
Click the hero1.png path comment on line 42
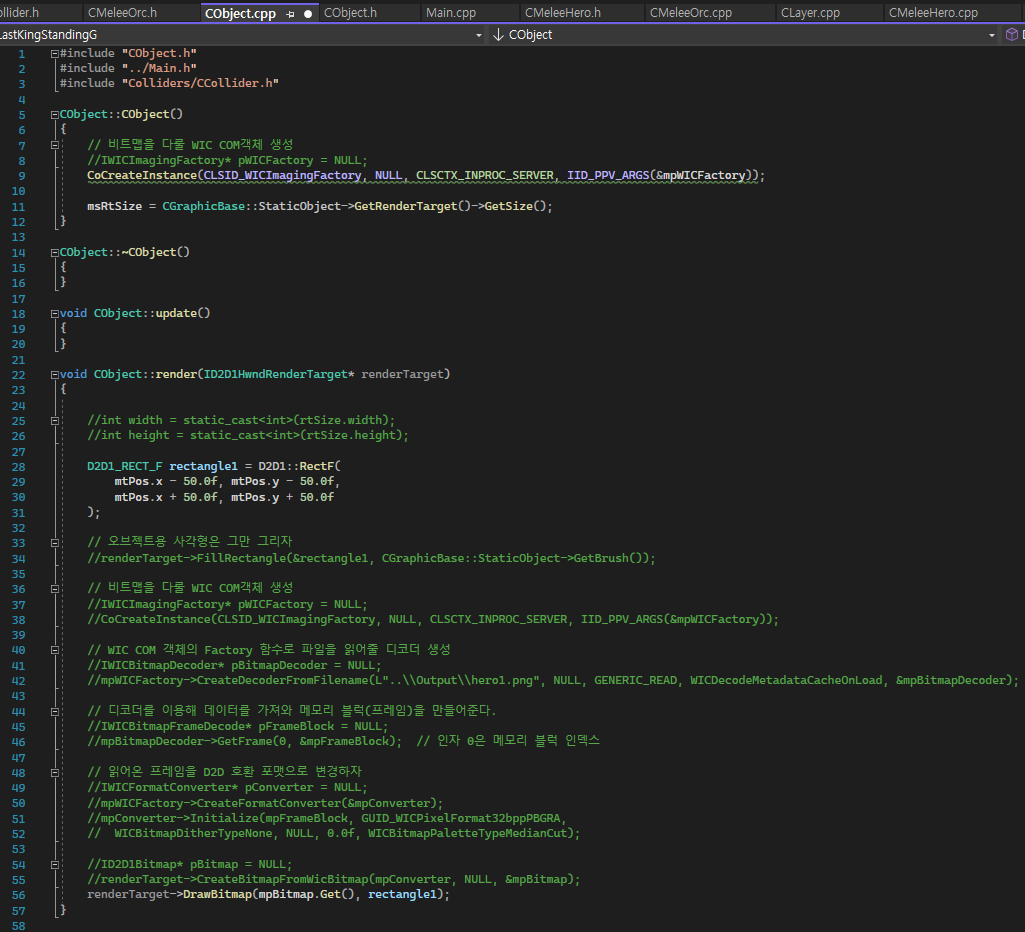point(461,680)
